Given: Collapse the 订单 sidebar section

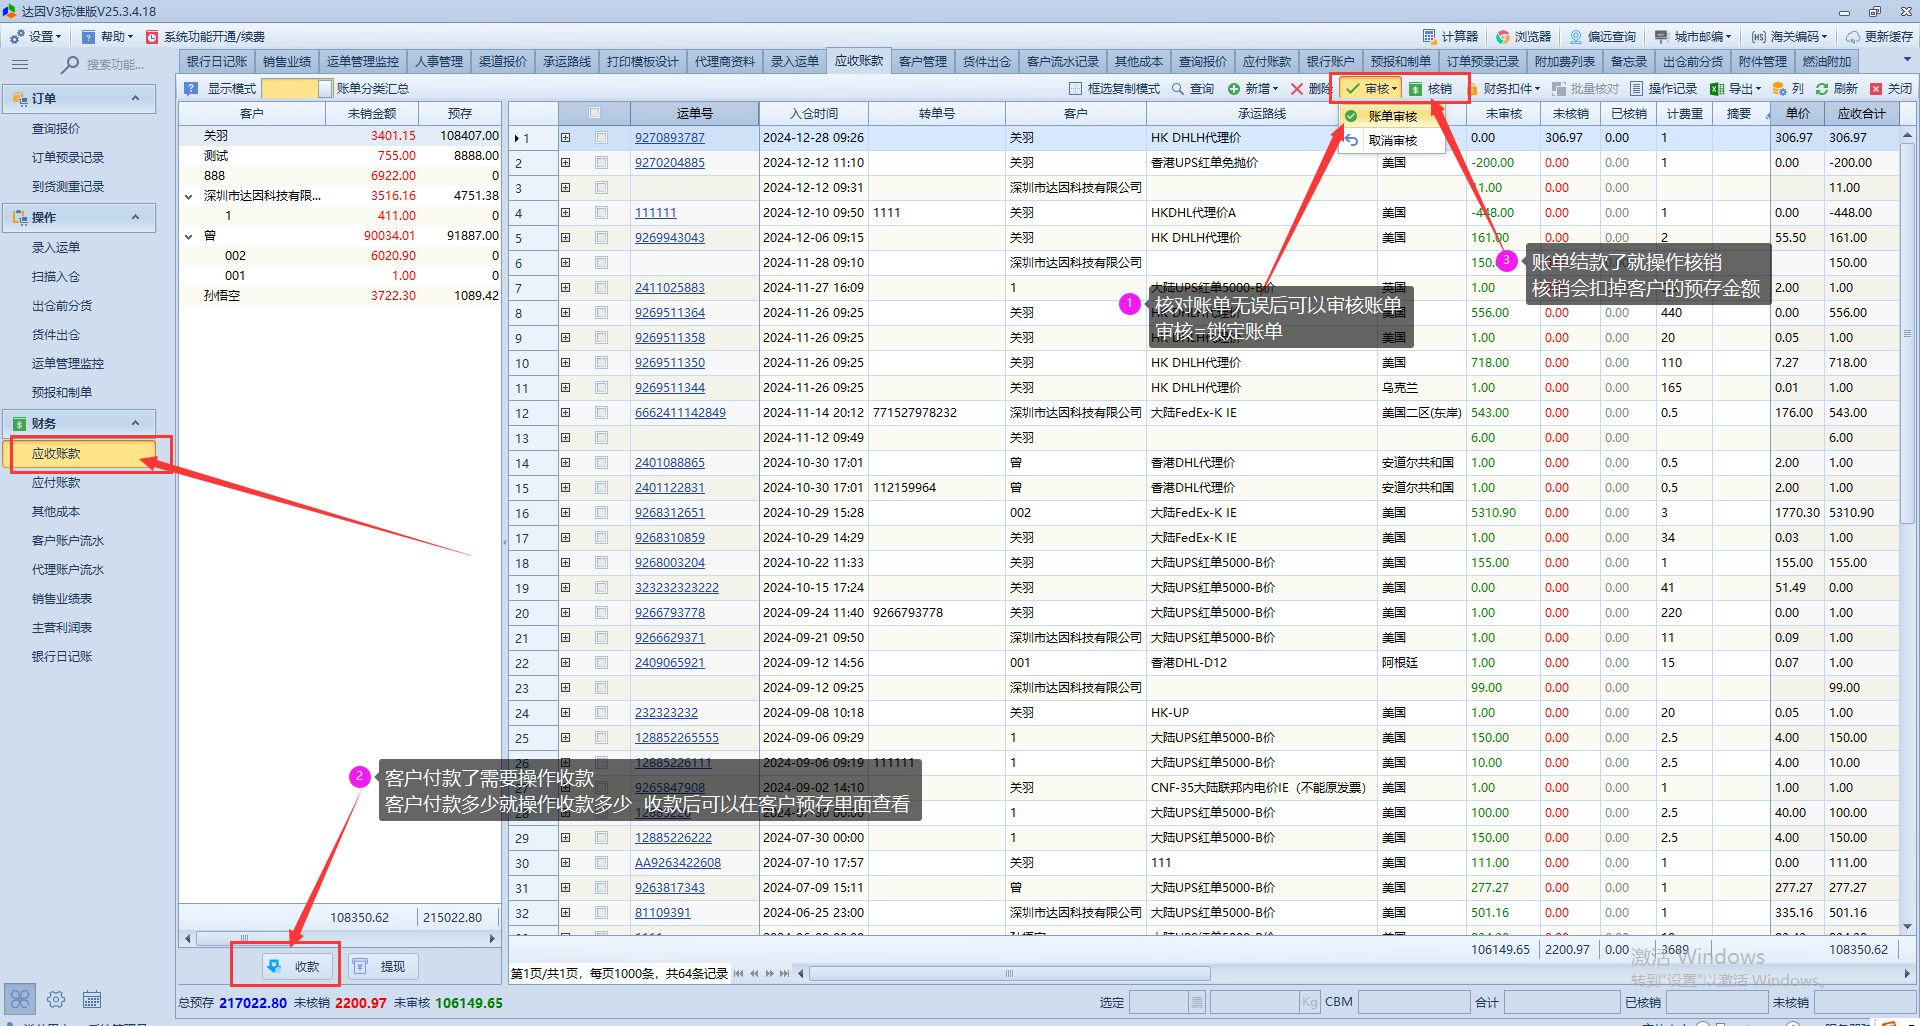Looking at the screenshot, I should [x=135, y=98].
